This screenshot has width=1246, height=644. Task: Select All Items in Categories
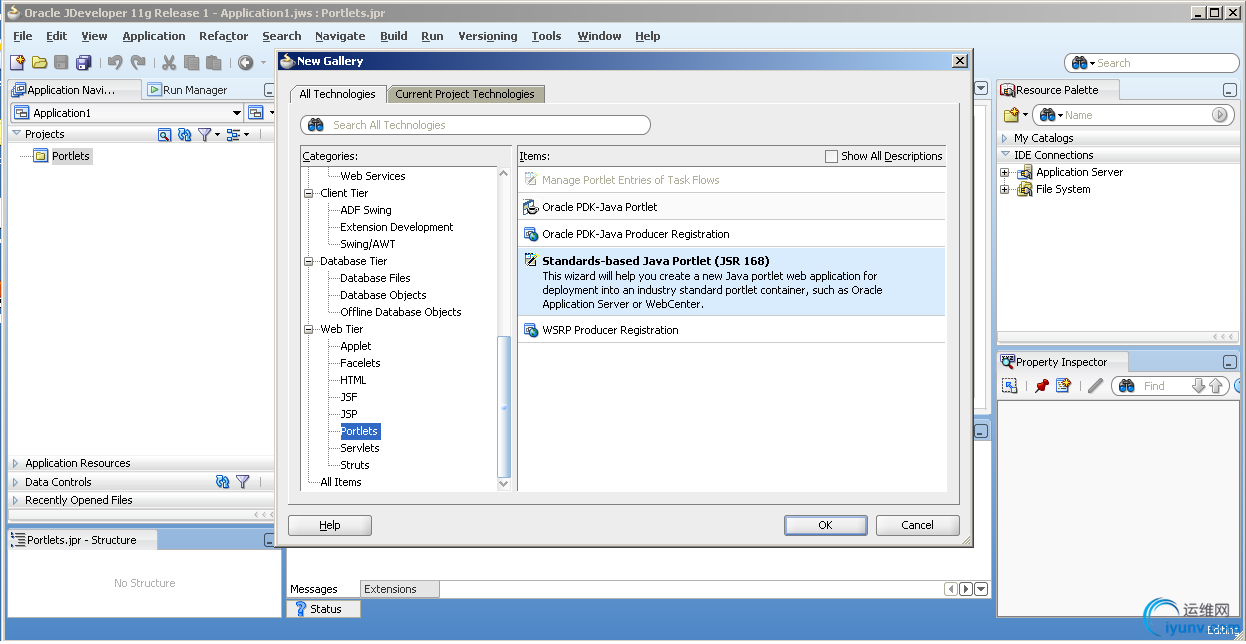[341, 482]
